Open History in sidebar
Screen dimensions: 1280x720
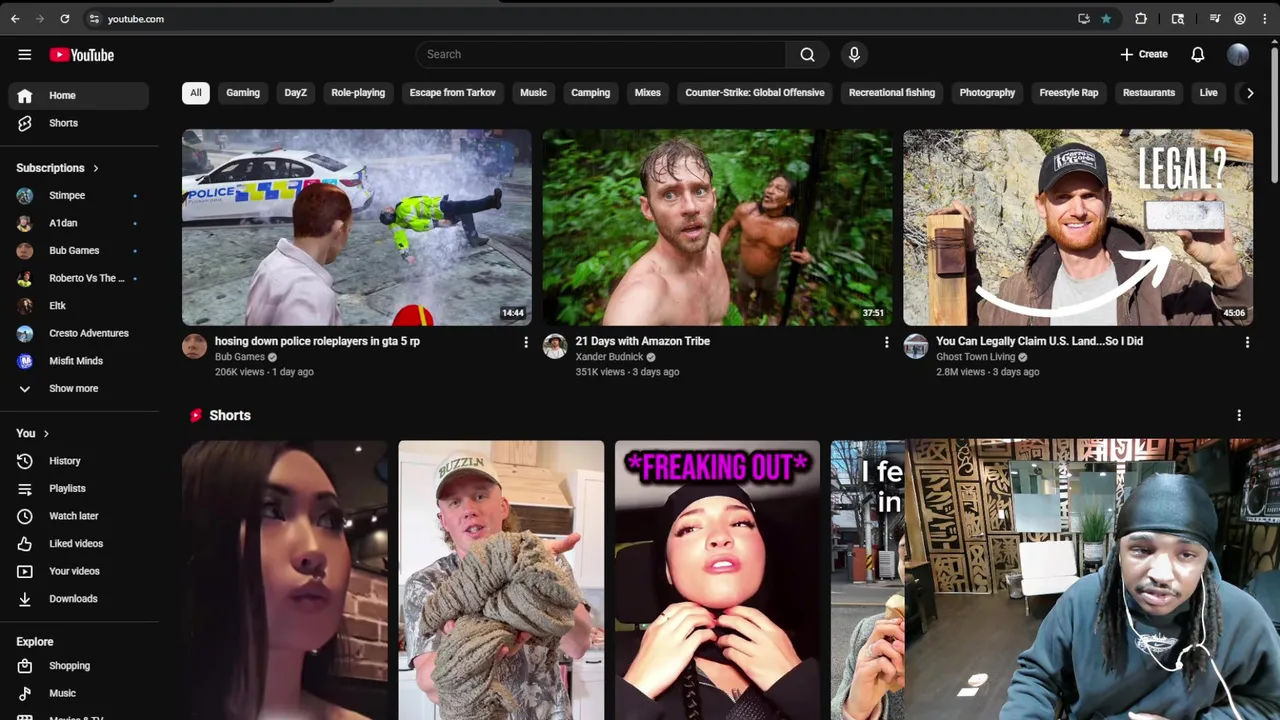(79, 461)
